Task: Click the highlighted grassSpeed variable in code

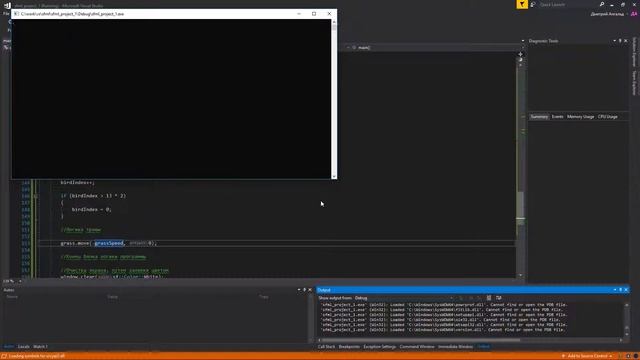Action: 109,243
